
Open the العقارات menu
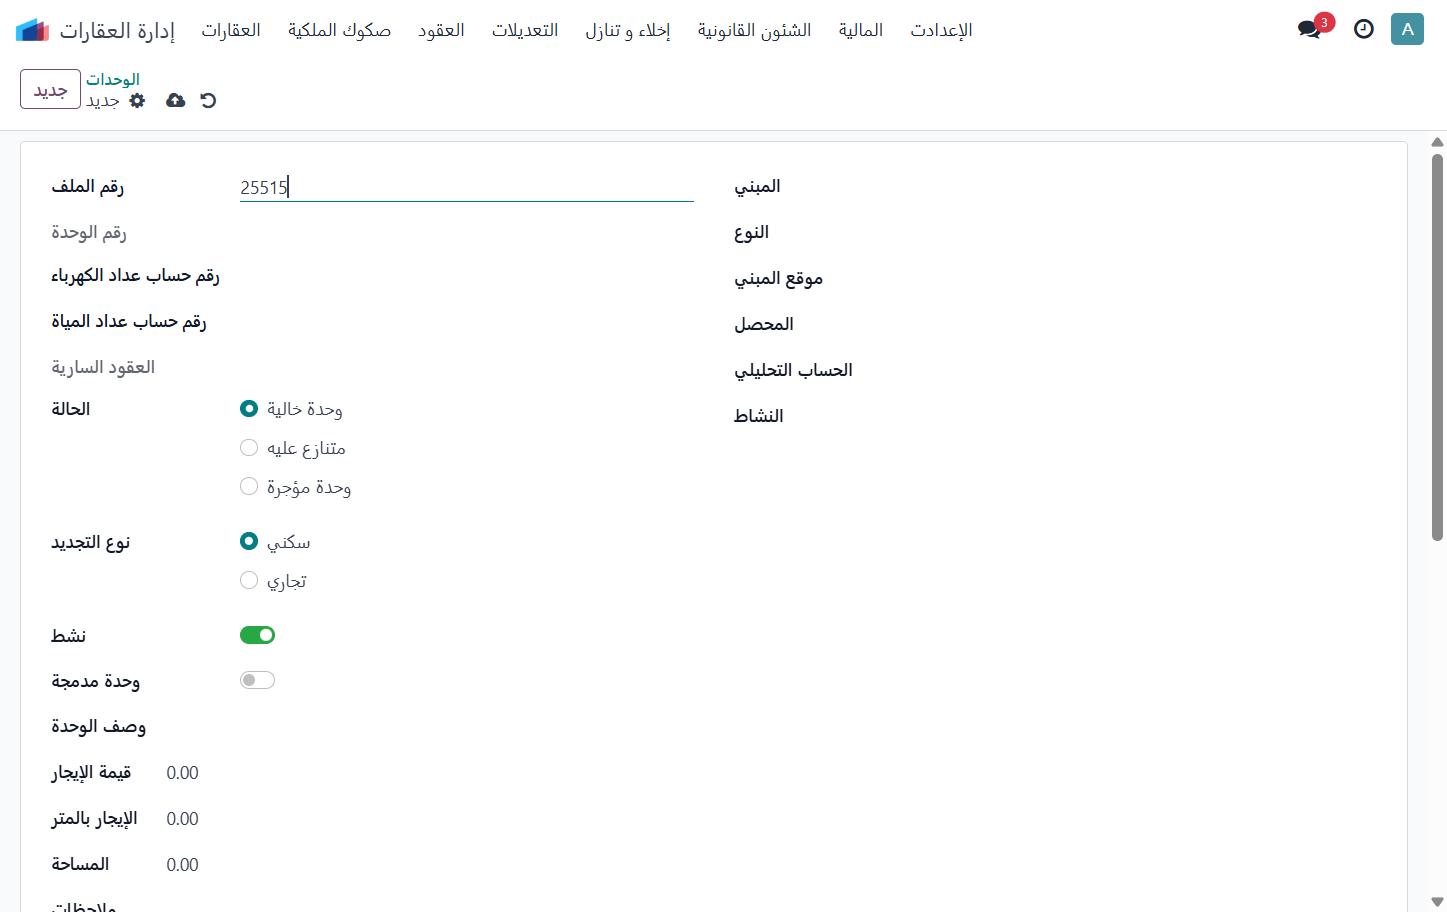[x=231, y=30]
